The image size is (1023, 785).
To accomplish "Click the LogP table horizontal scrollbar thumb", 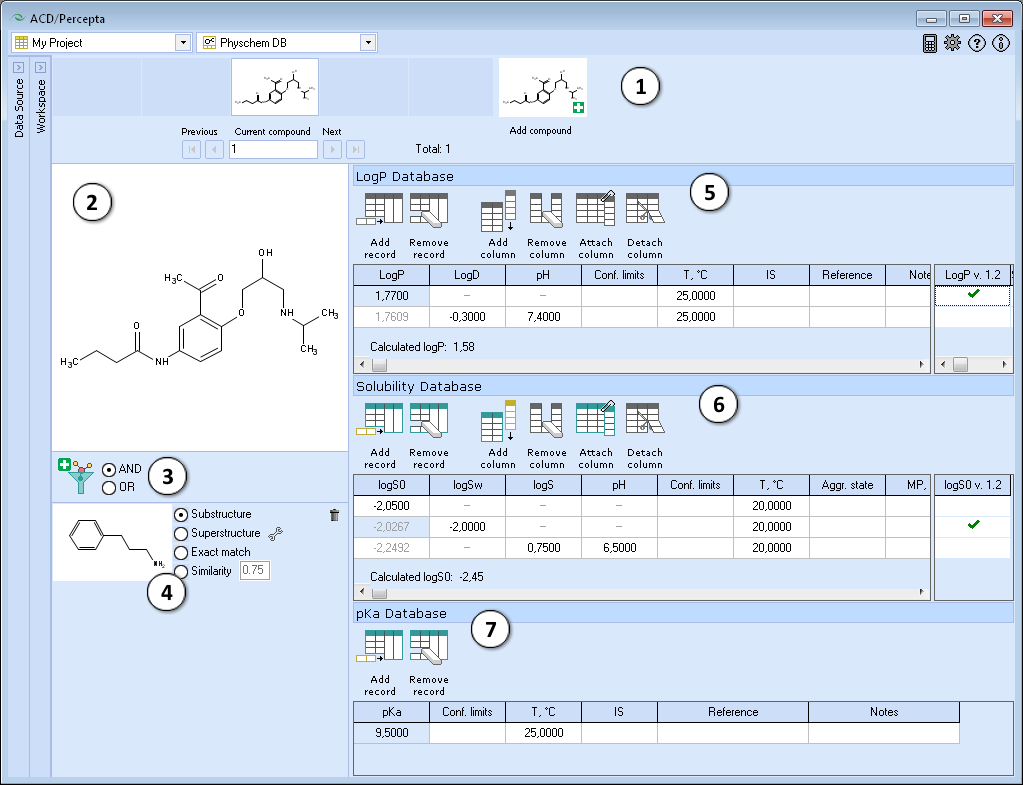I will 379,365.
